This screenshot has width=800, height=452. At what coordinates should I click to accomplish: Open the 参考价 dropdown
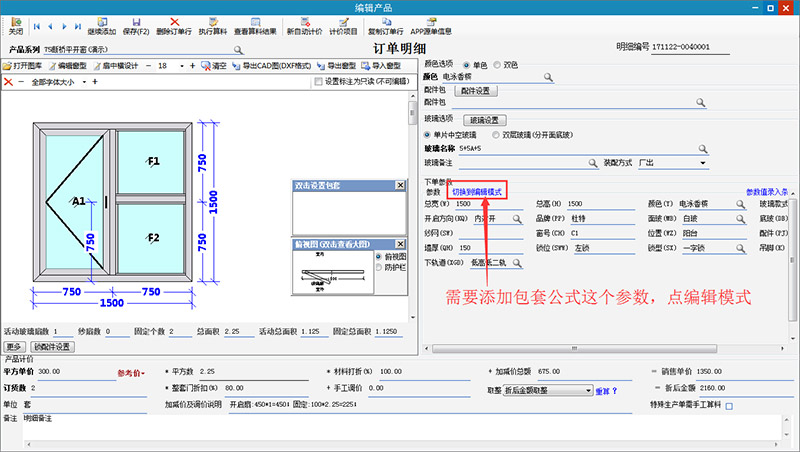tap(131, 373)
